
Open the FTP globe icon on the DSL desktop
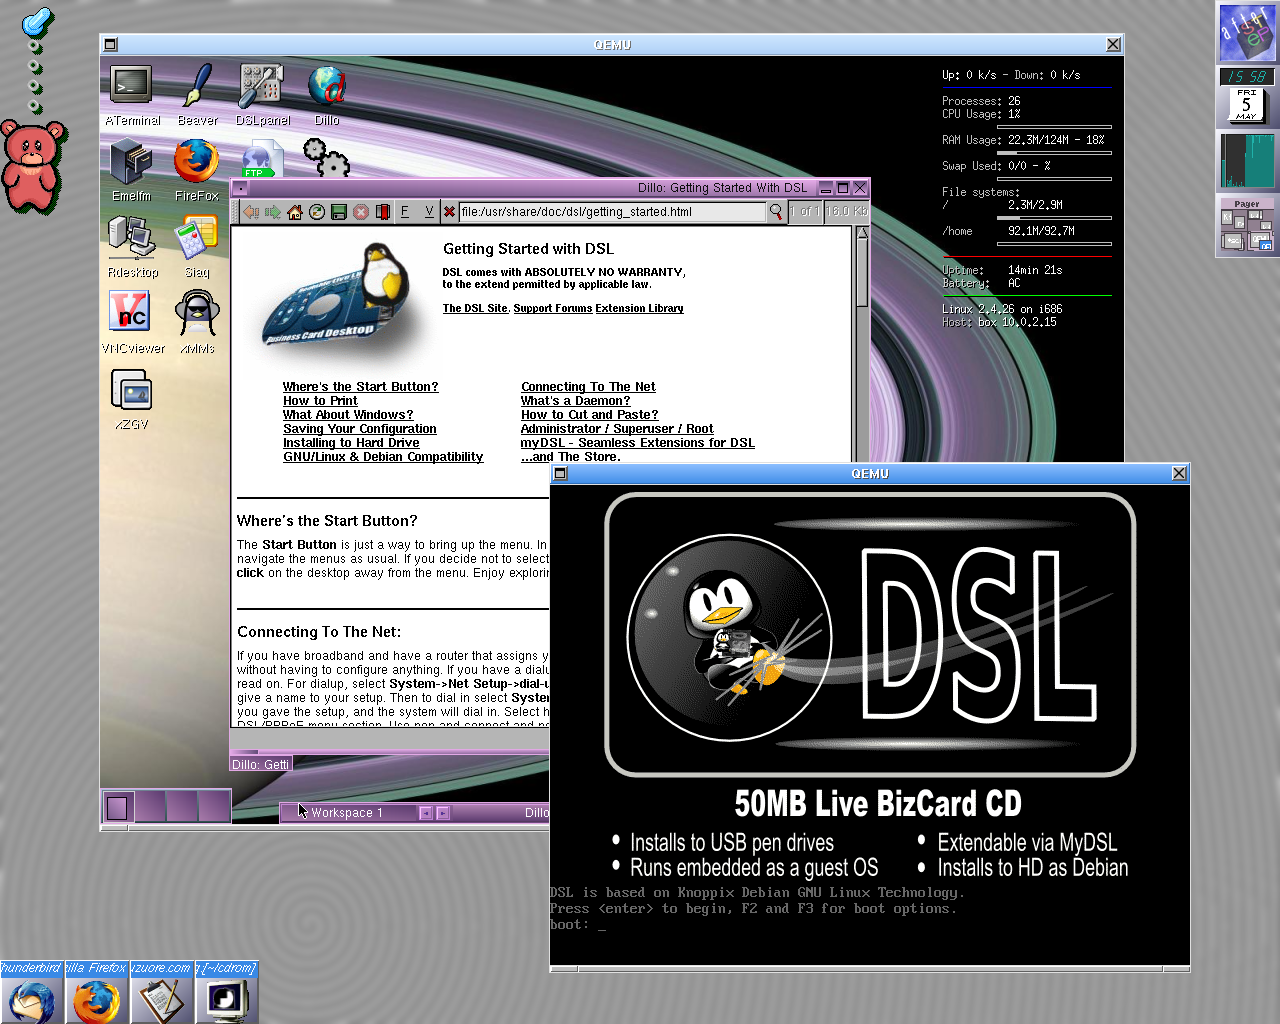(262, 160)
